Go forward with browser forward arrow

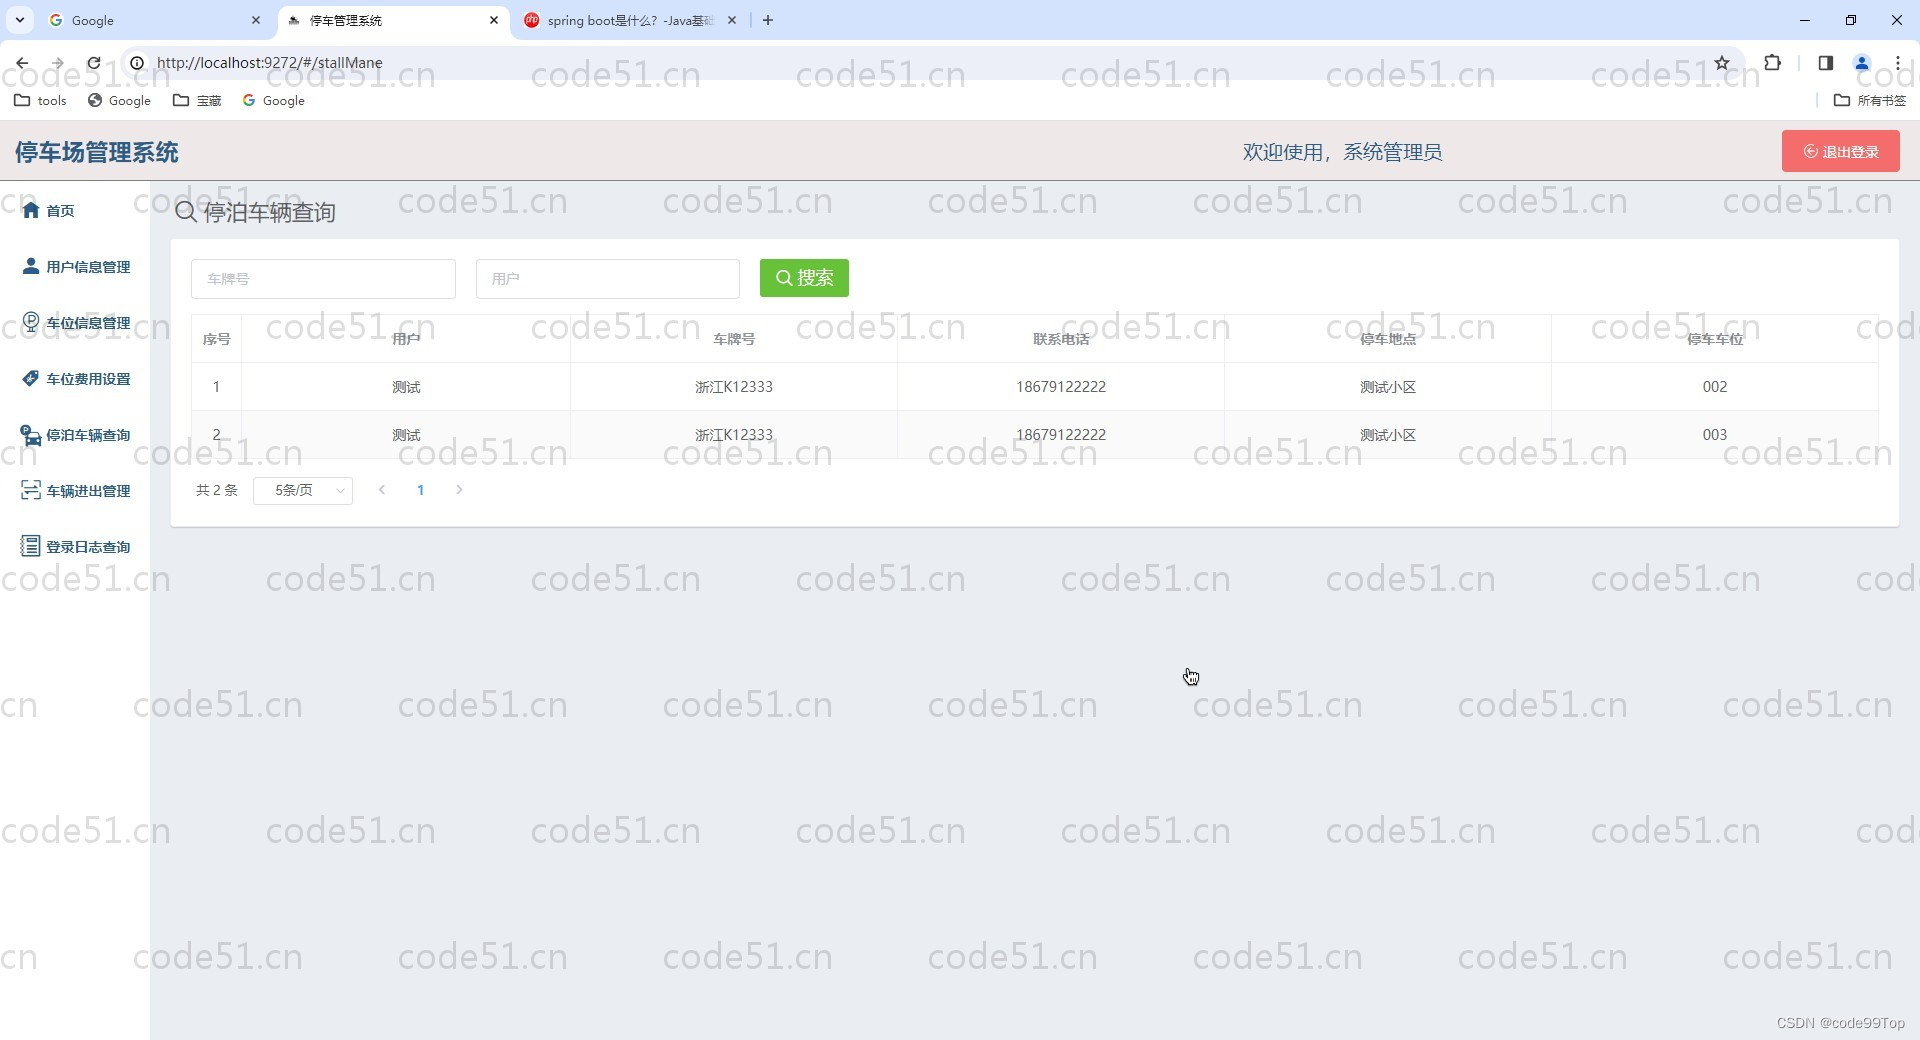click(58, 62)
